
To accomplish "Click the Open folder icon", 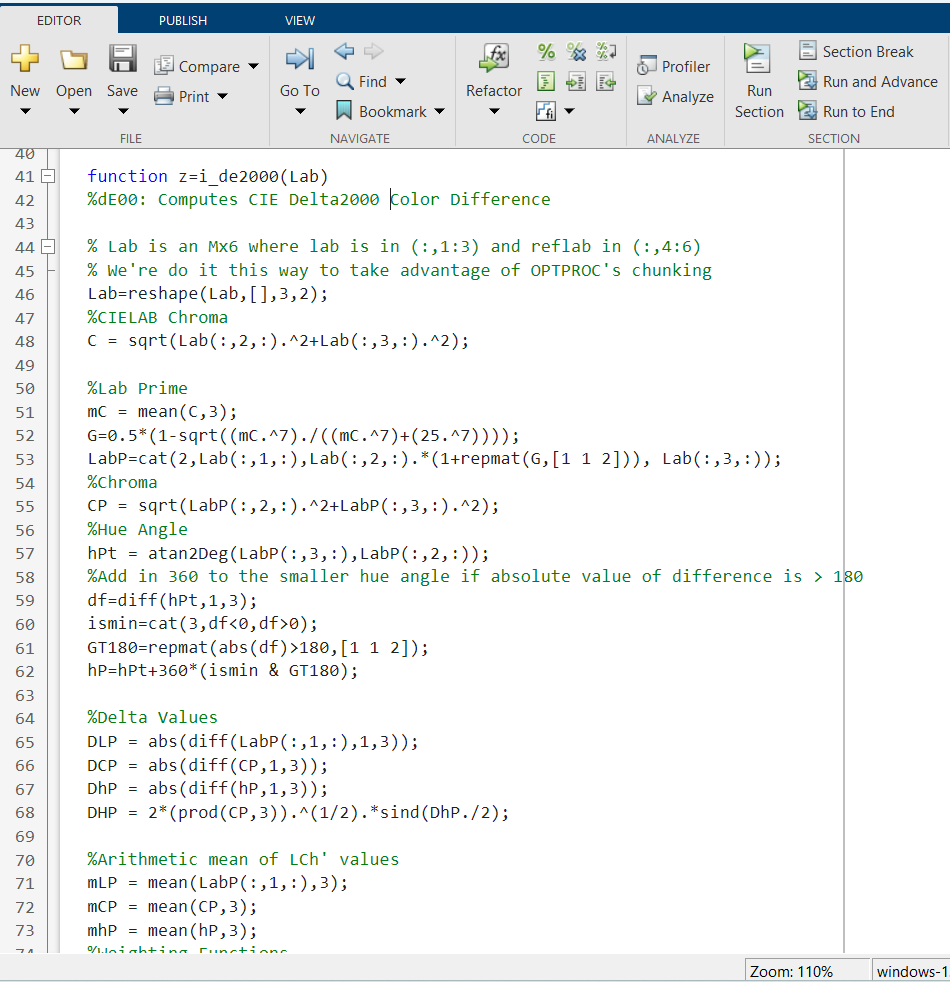I will pyautogui.click(x=74, y=59).
